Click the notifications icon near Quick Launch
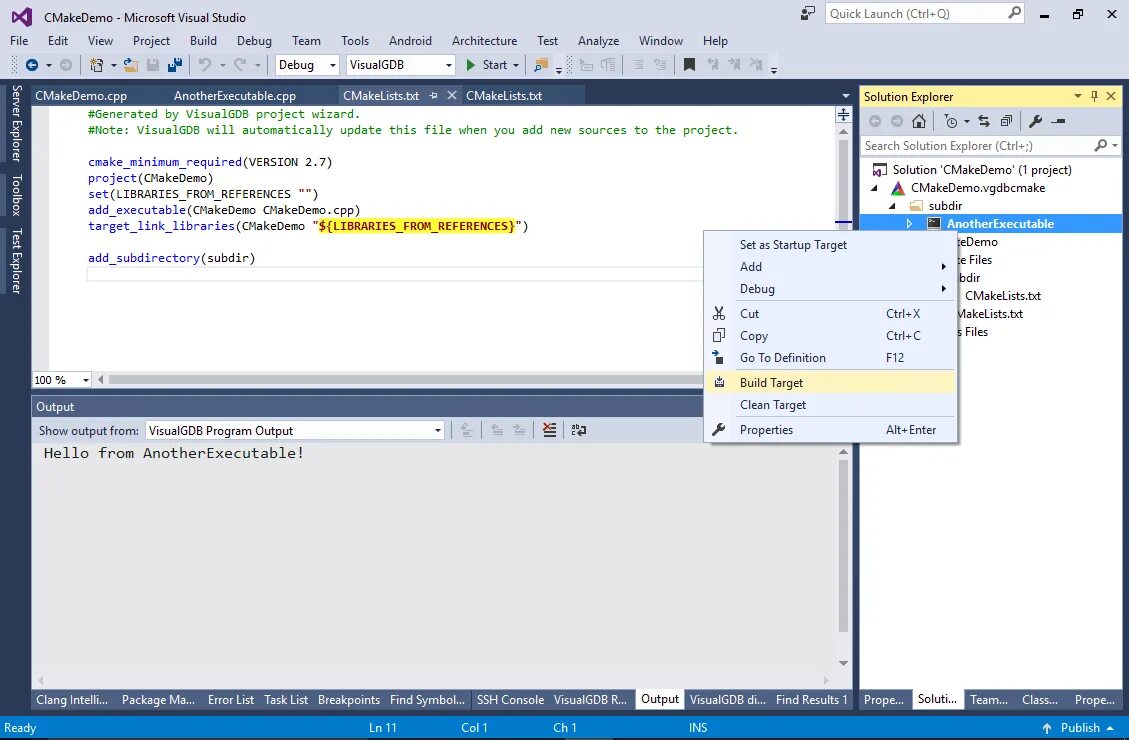Viewport: 1129px width, 740px height. pos(808,13)
